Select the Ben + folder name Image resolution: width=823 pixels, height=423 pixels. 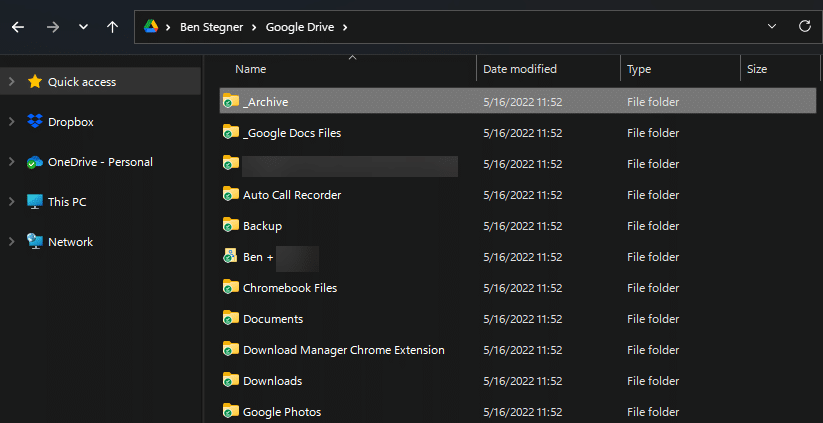coord(258,257)
